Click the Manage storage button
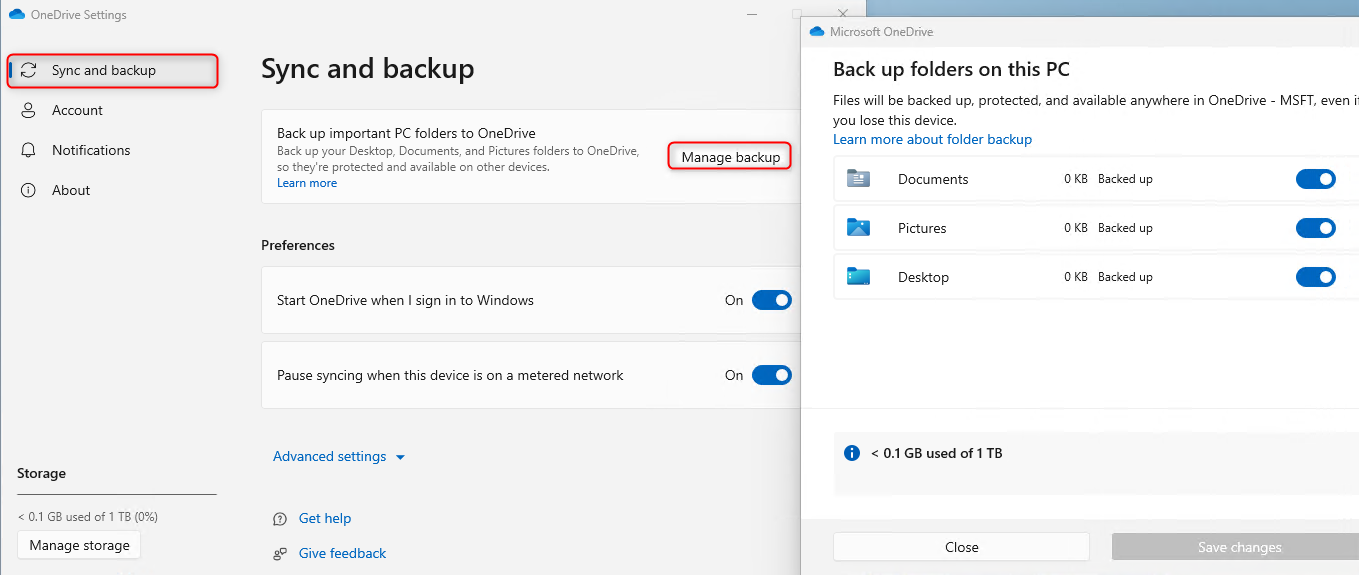 tap(80, 545)
